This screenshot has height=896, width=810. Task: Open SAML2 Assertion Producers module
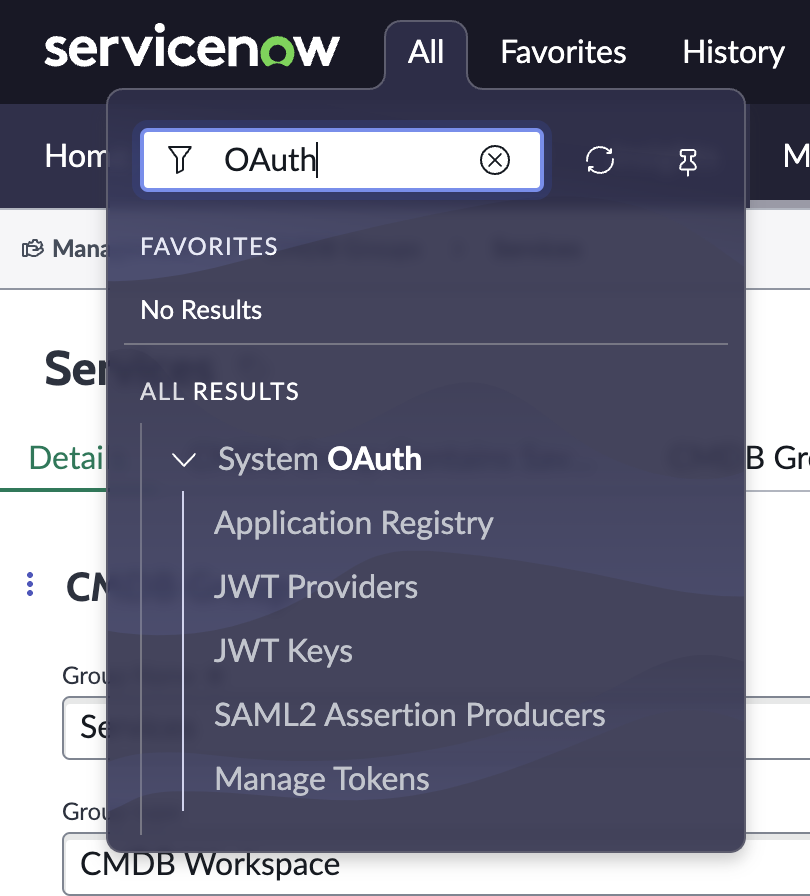(410, 715)
